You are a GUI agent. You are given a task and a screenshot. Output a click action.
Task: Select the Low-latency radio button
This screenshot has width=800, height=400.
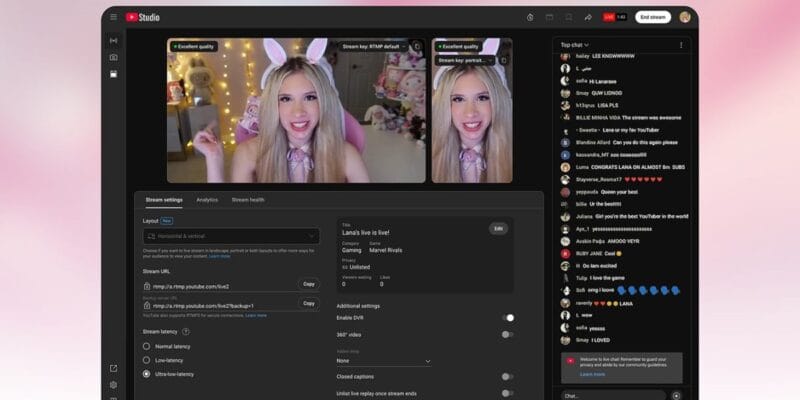point(146,360)
